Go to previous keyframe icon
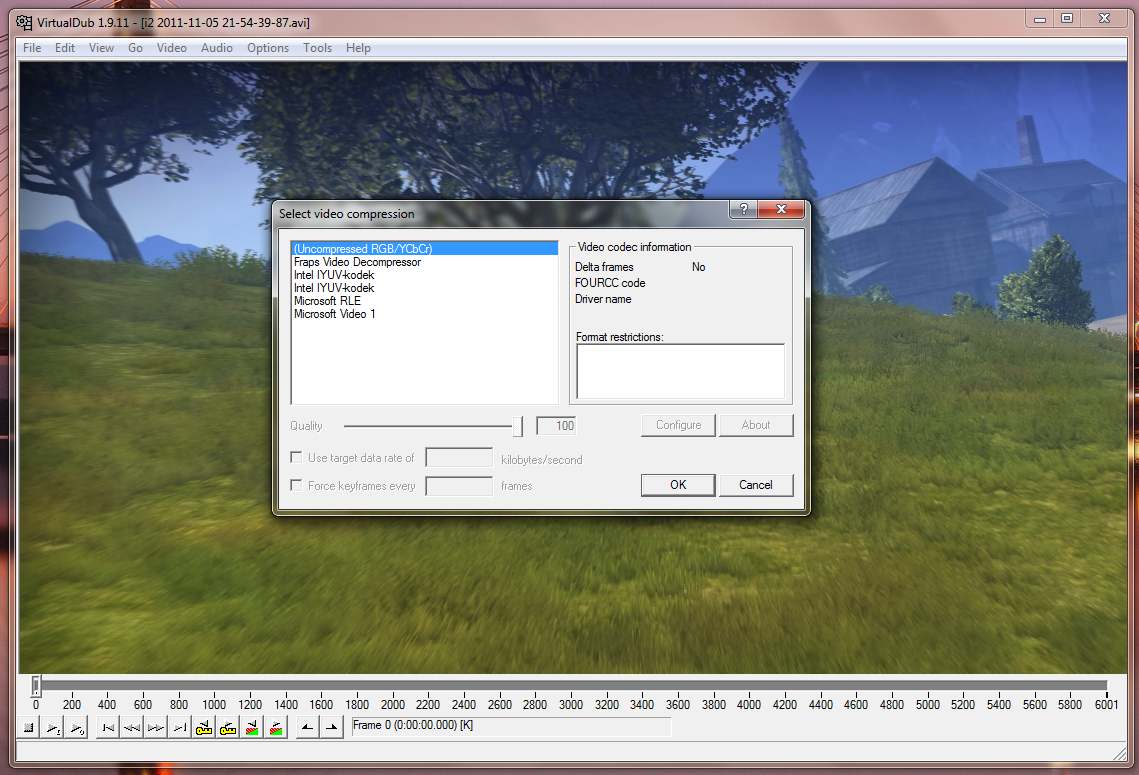This screenshot has height=775, width=1139. tap(204, 727)
